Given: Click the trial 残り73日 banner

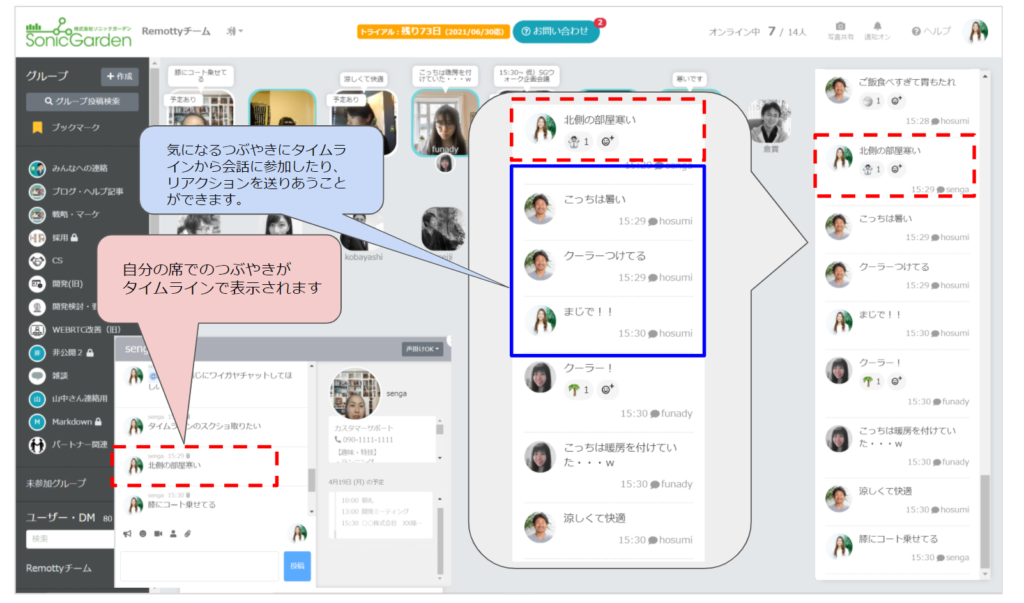Looking at the screenshot, I should (x=432, y=31).
